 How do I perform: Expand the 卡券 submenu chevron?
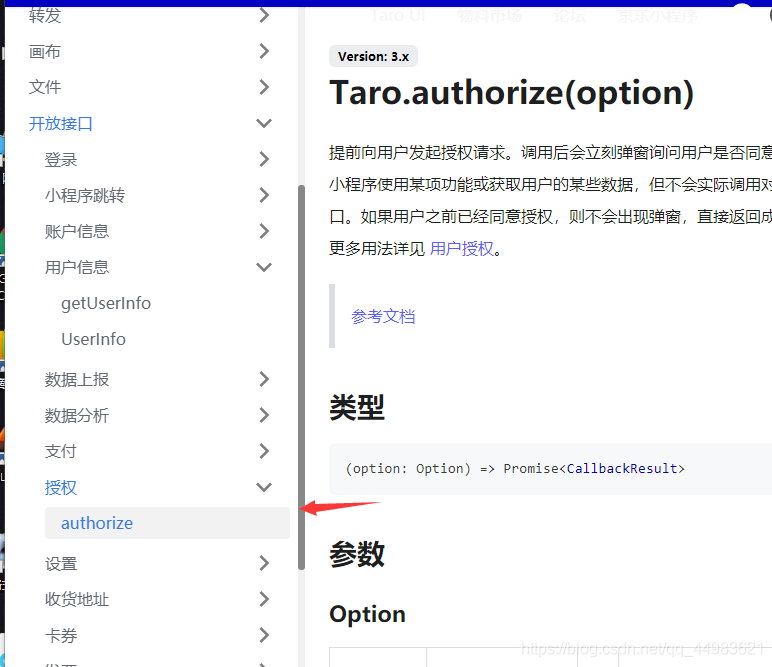coord(264,635)
